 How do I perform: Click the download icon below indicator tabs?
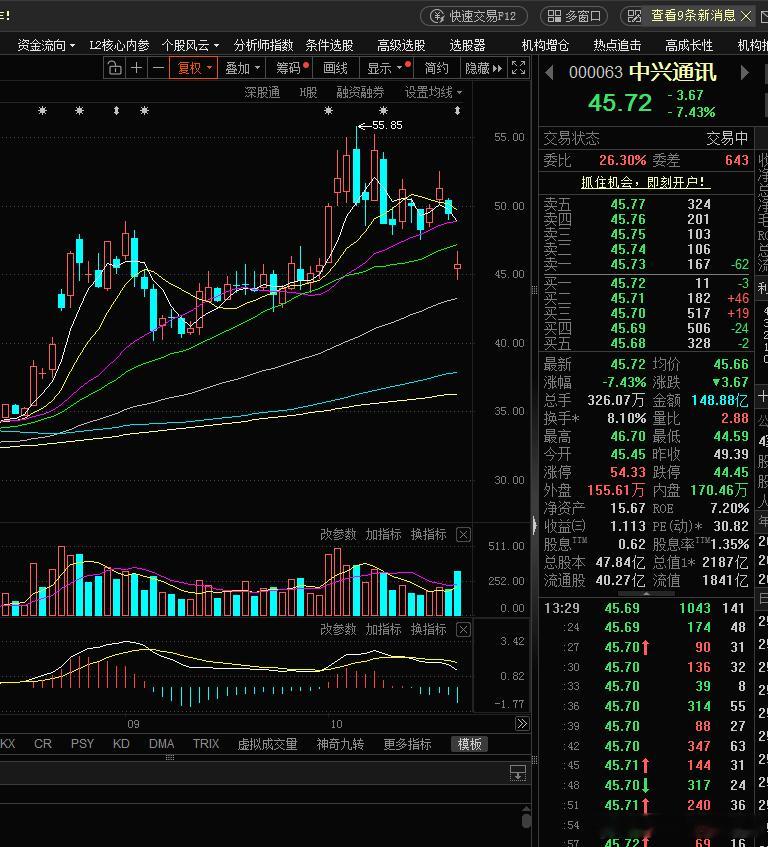(518, 772)
